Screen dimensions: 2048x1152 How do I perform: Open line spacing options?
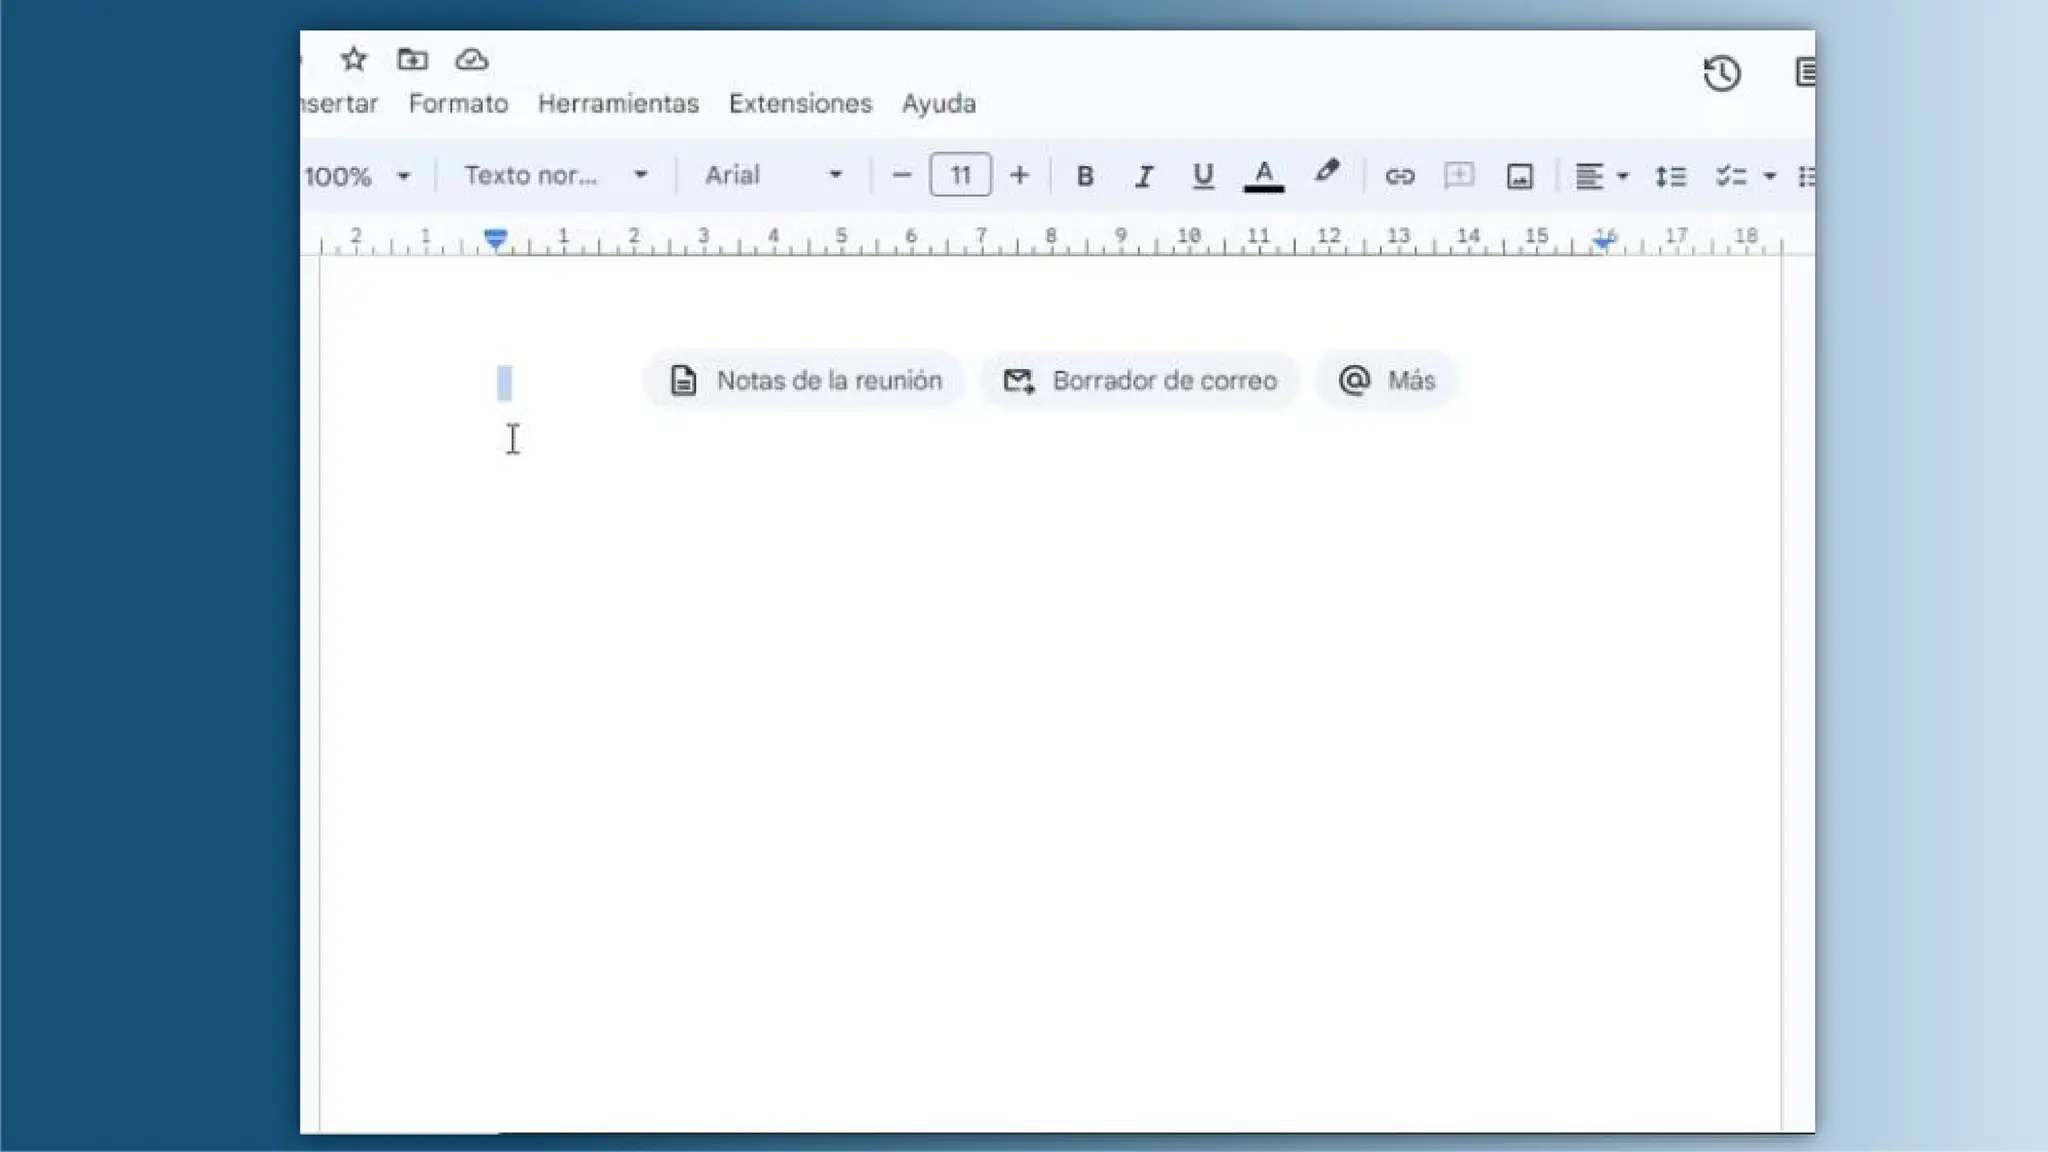point(1670,177)
